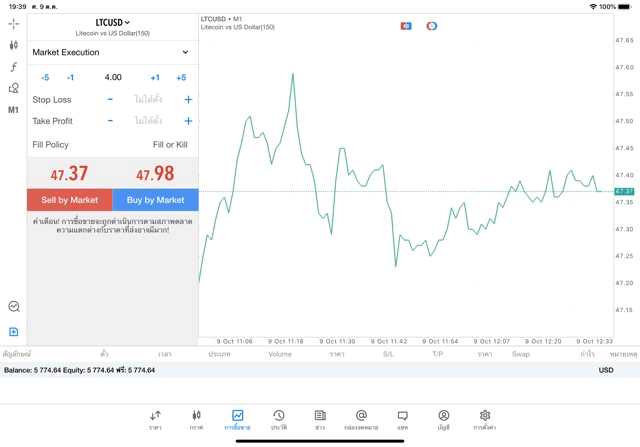Screen dimensions: 640x447
Task: Click Buy by Market button
Action: (x=156, y=200)
